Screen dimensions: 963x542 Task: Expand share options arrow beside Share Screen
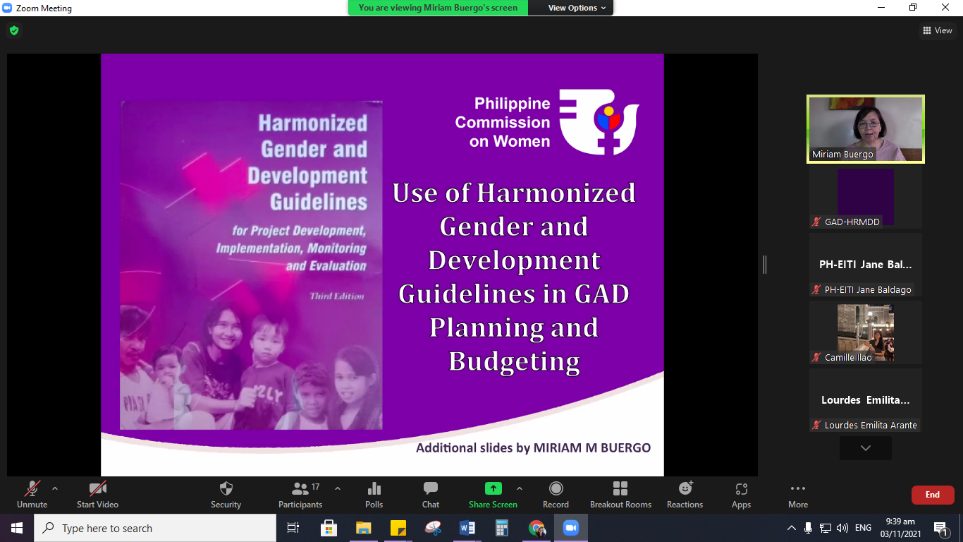pos(520,489)
